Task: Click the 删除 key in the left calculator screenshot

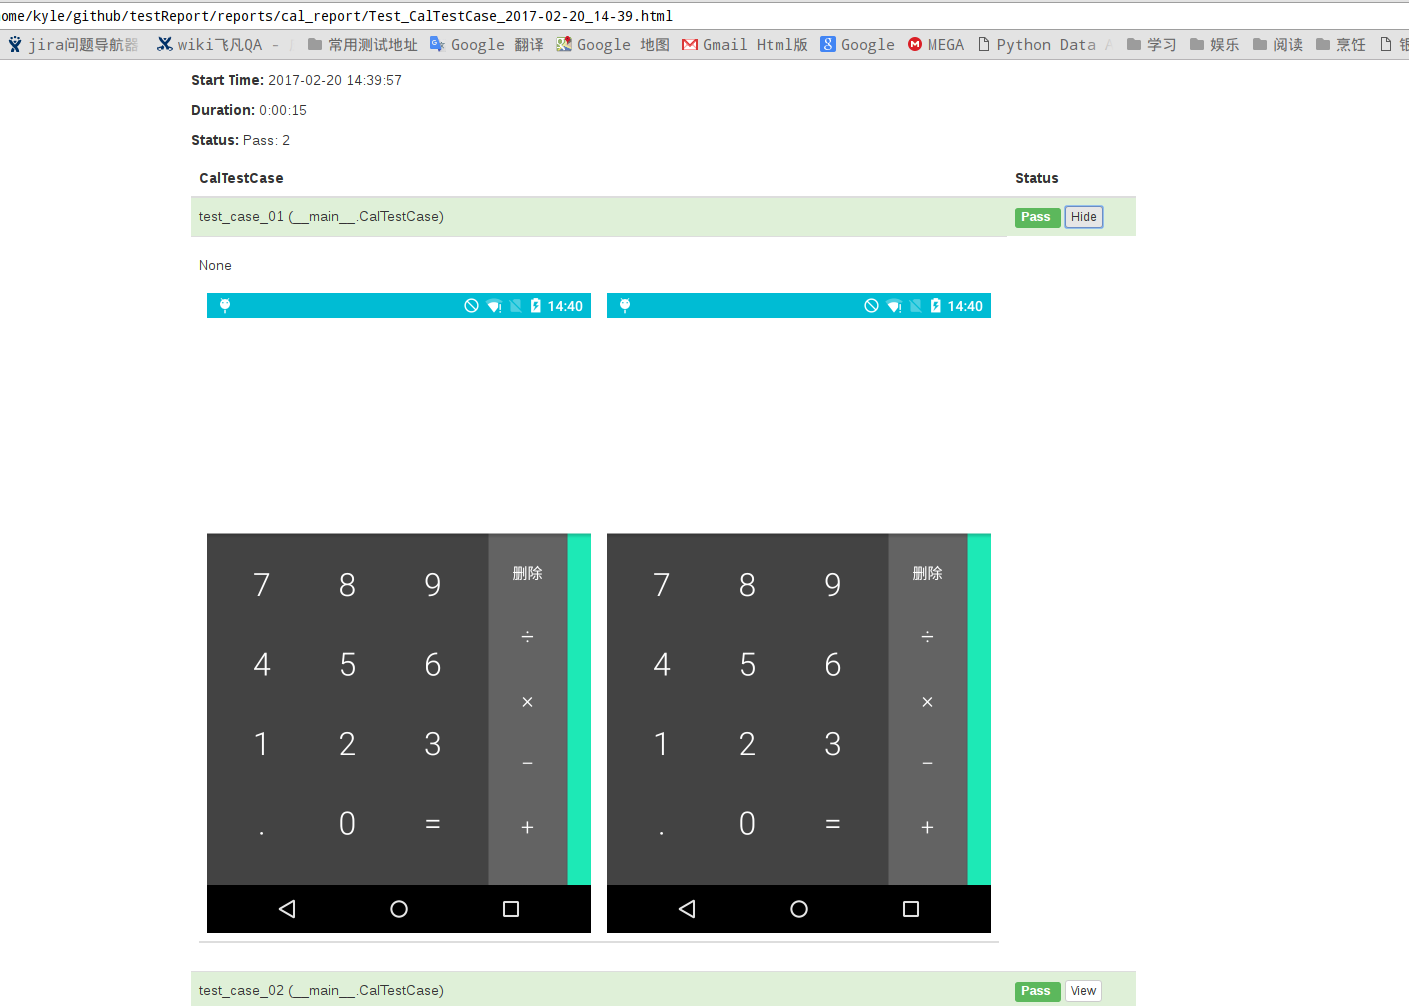Action: coord(527,573)
